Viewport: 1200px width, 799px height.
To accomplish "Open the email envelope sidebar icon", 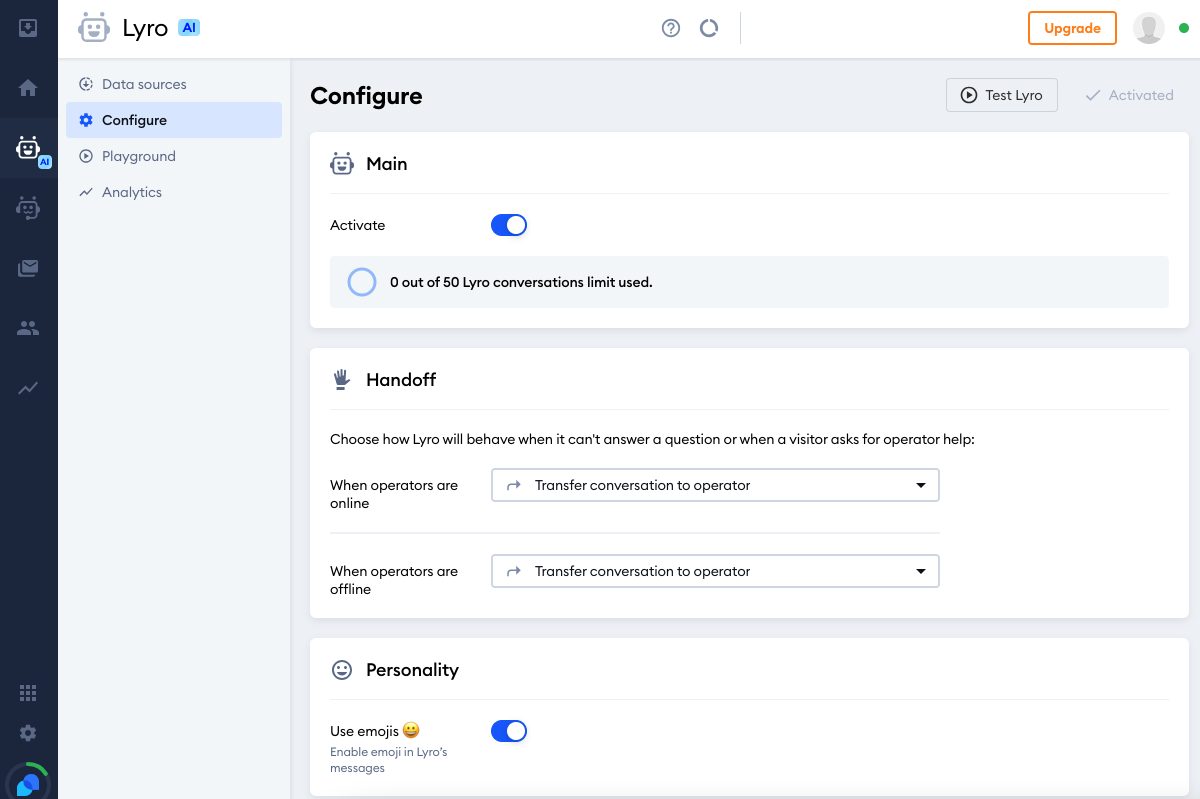I will pos(28,268).
